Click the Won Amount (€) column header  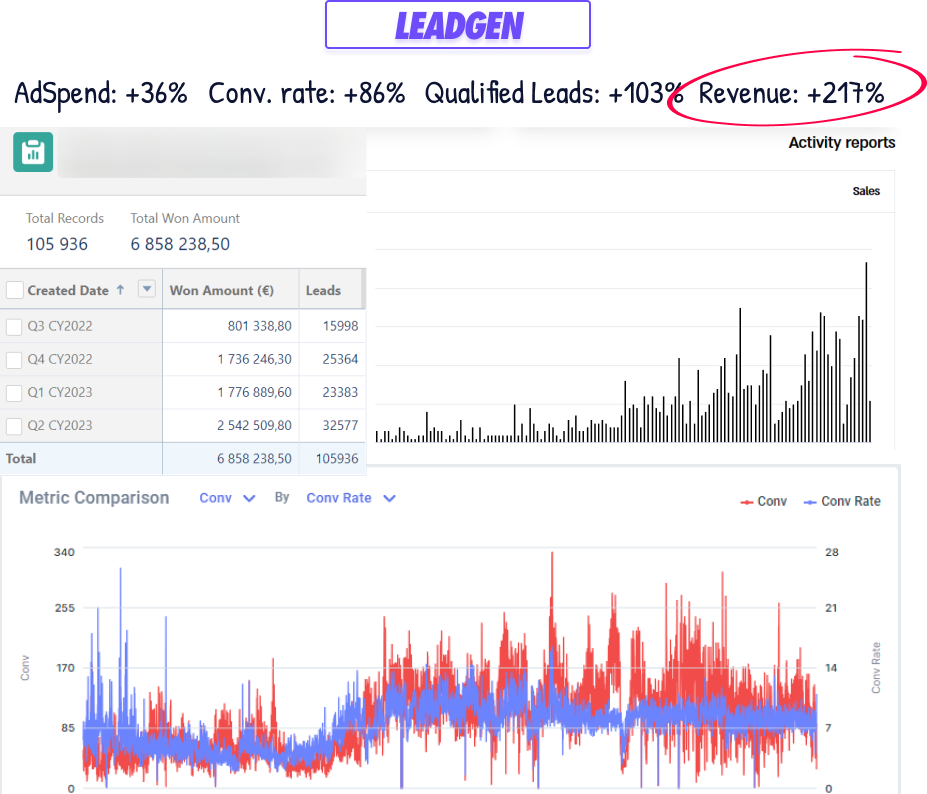222,291
